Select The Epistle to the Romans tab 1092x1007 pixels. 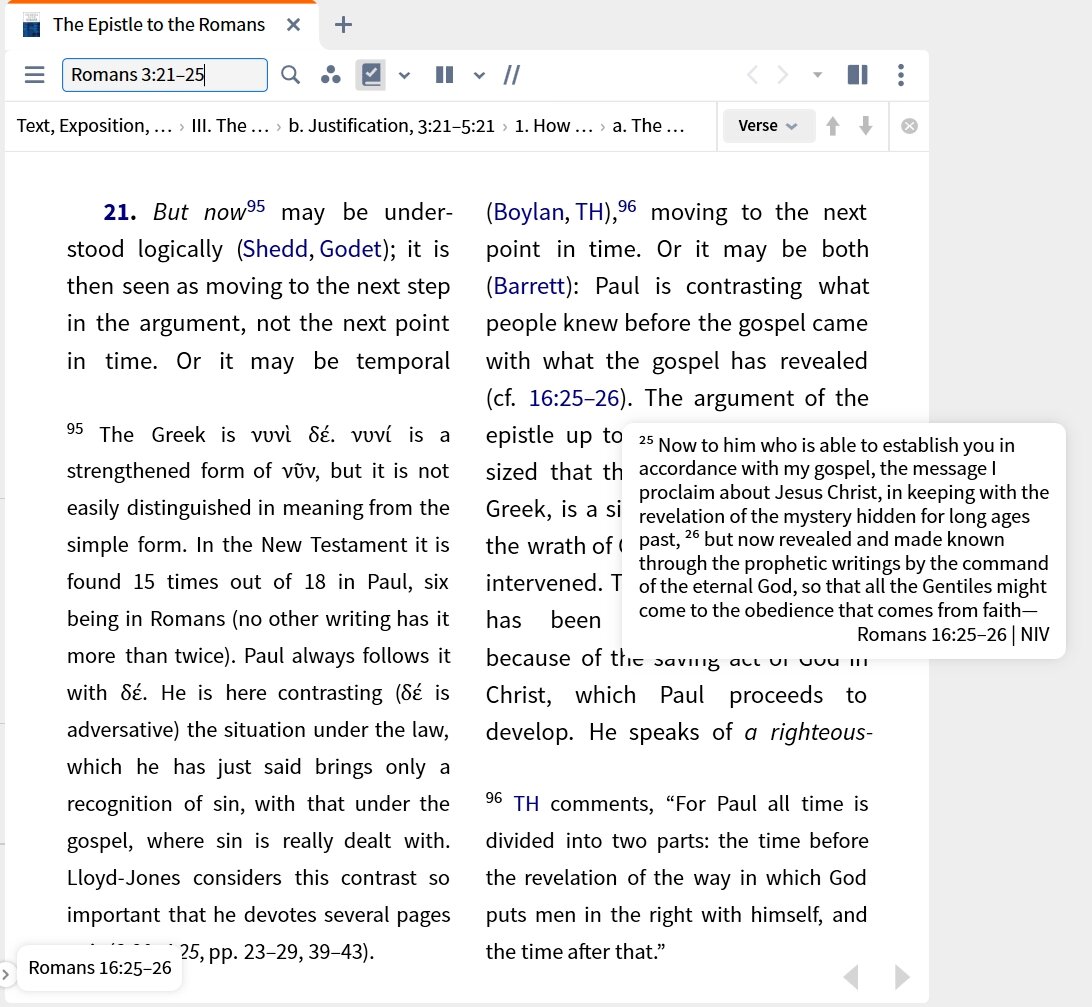click(x=159, y=25)
